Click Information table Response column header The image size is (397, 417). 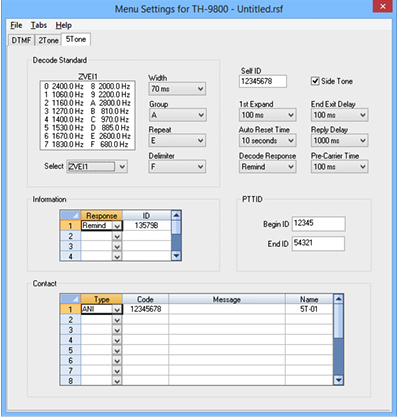(101, 216)
